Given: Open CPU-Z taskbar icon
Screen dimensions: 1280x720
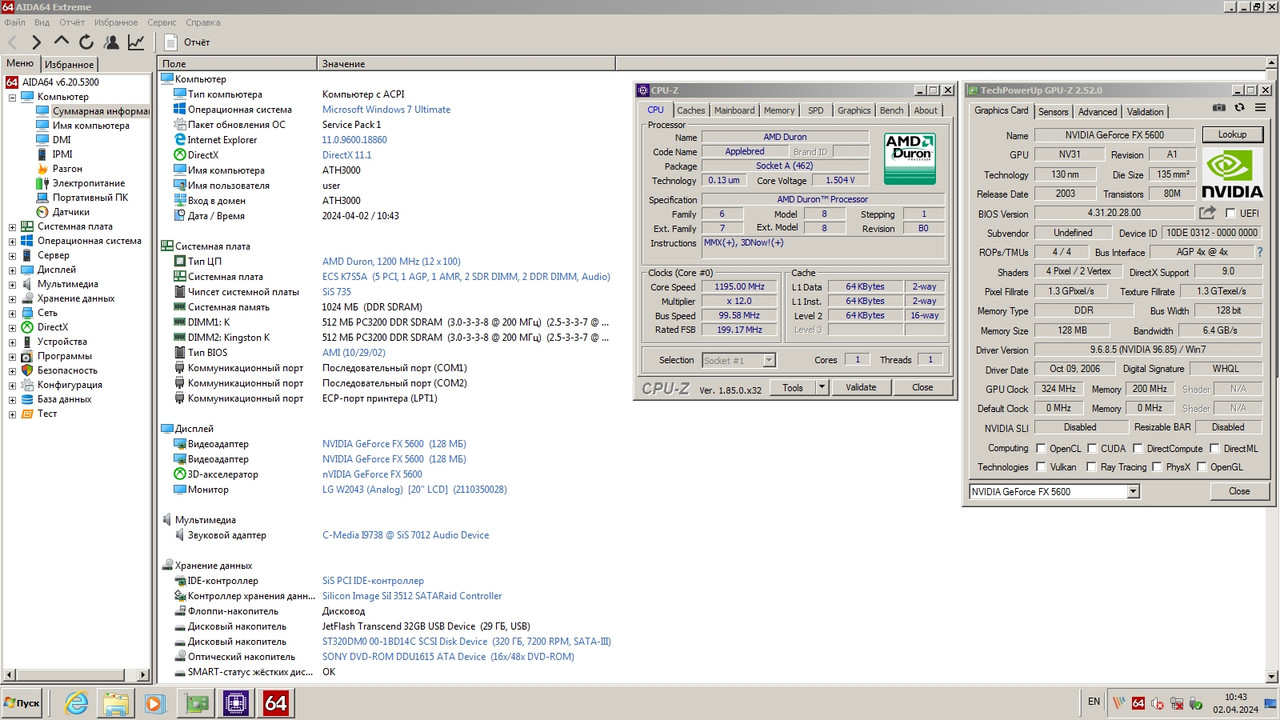Looking at the screenshot, I should click(237, 703).
